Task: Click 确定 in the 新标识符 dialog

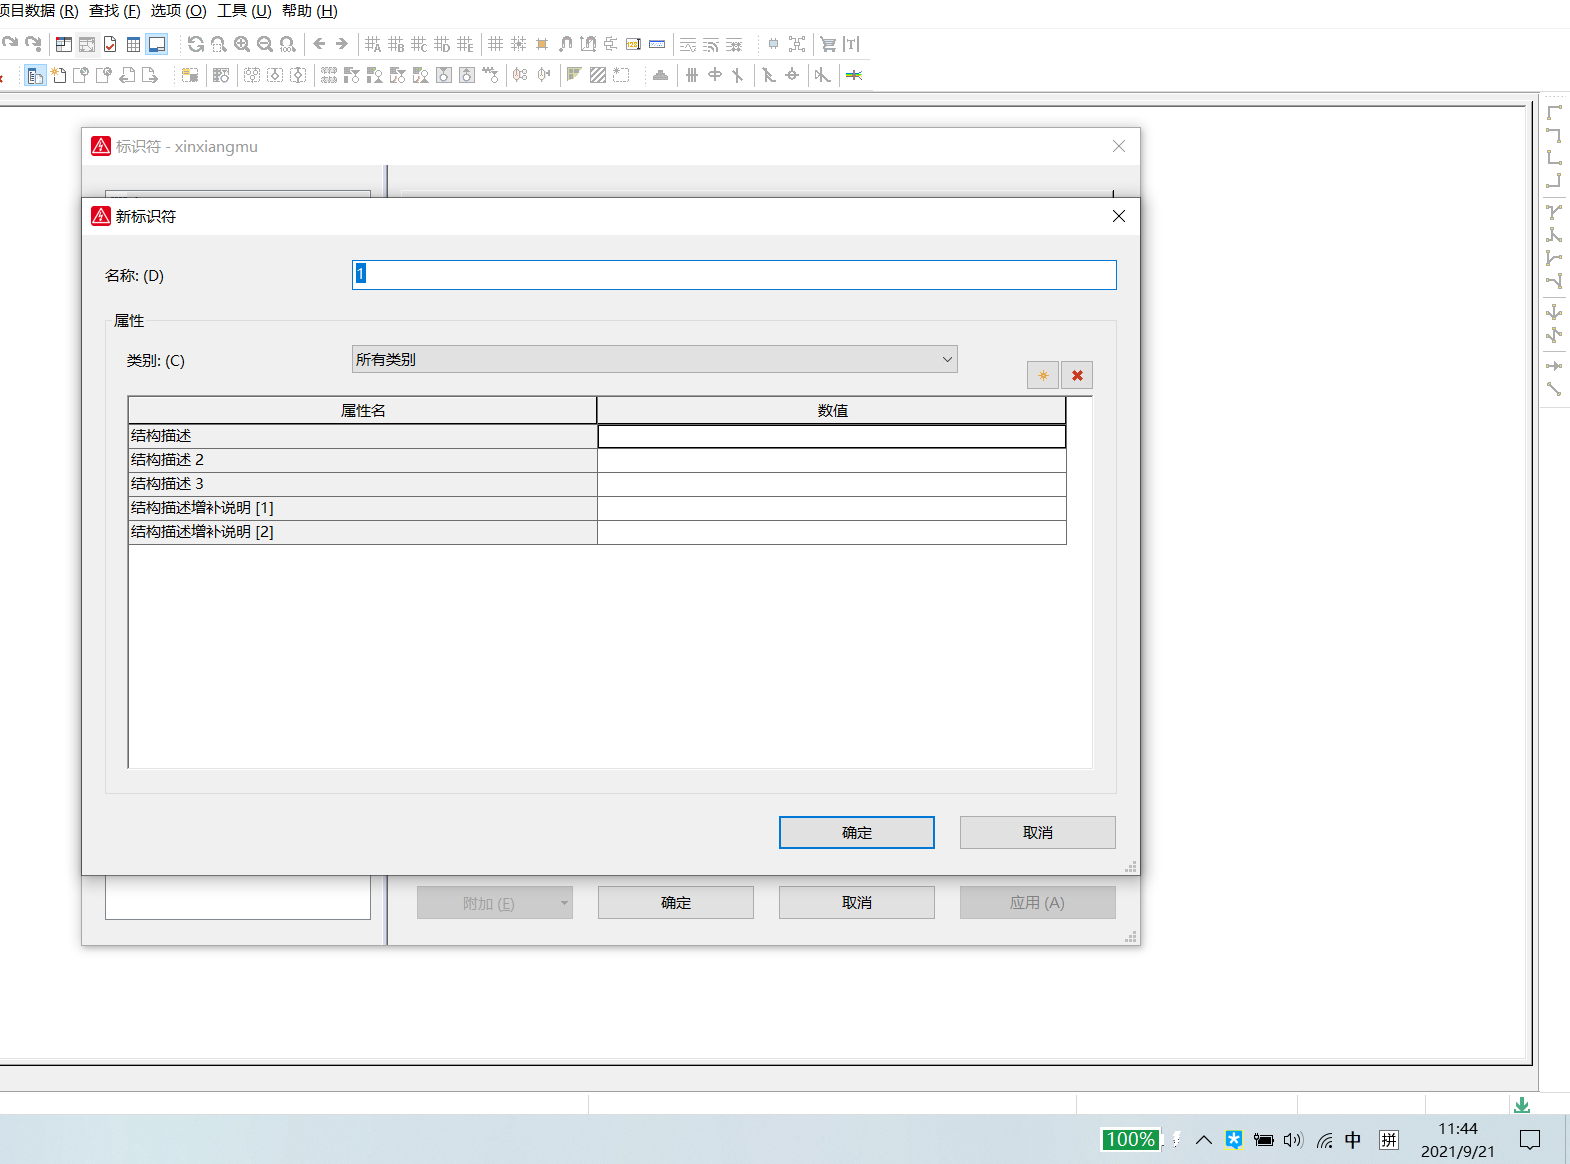Action: 856,832
